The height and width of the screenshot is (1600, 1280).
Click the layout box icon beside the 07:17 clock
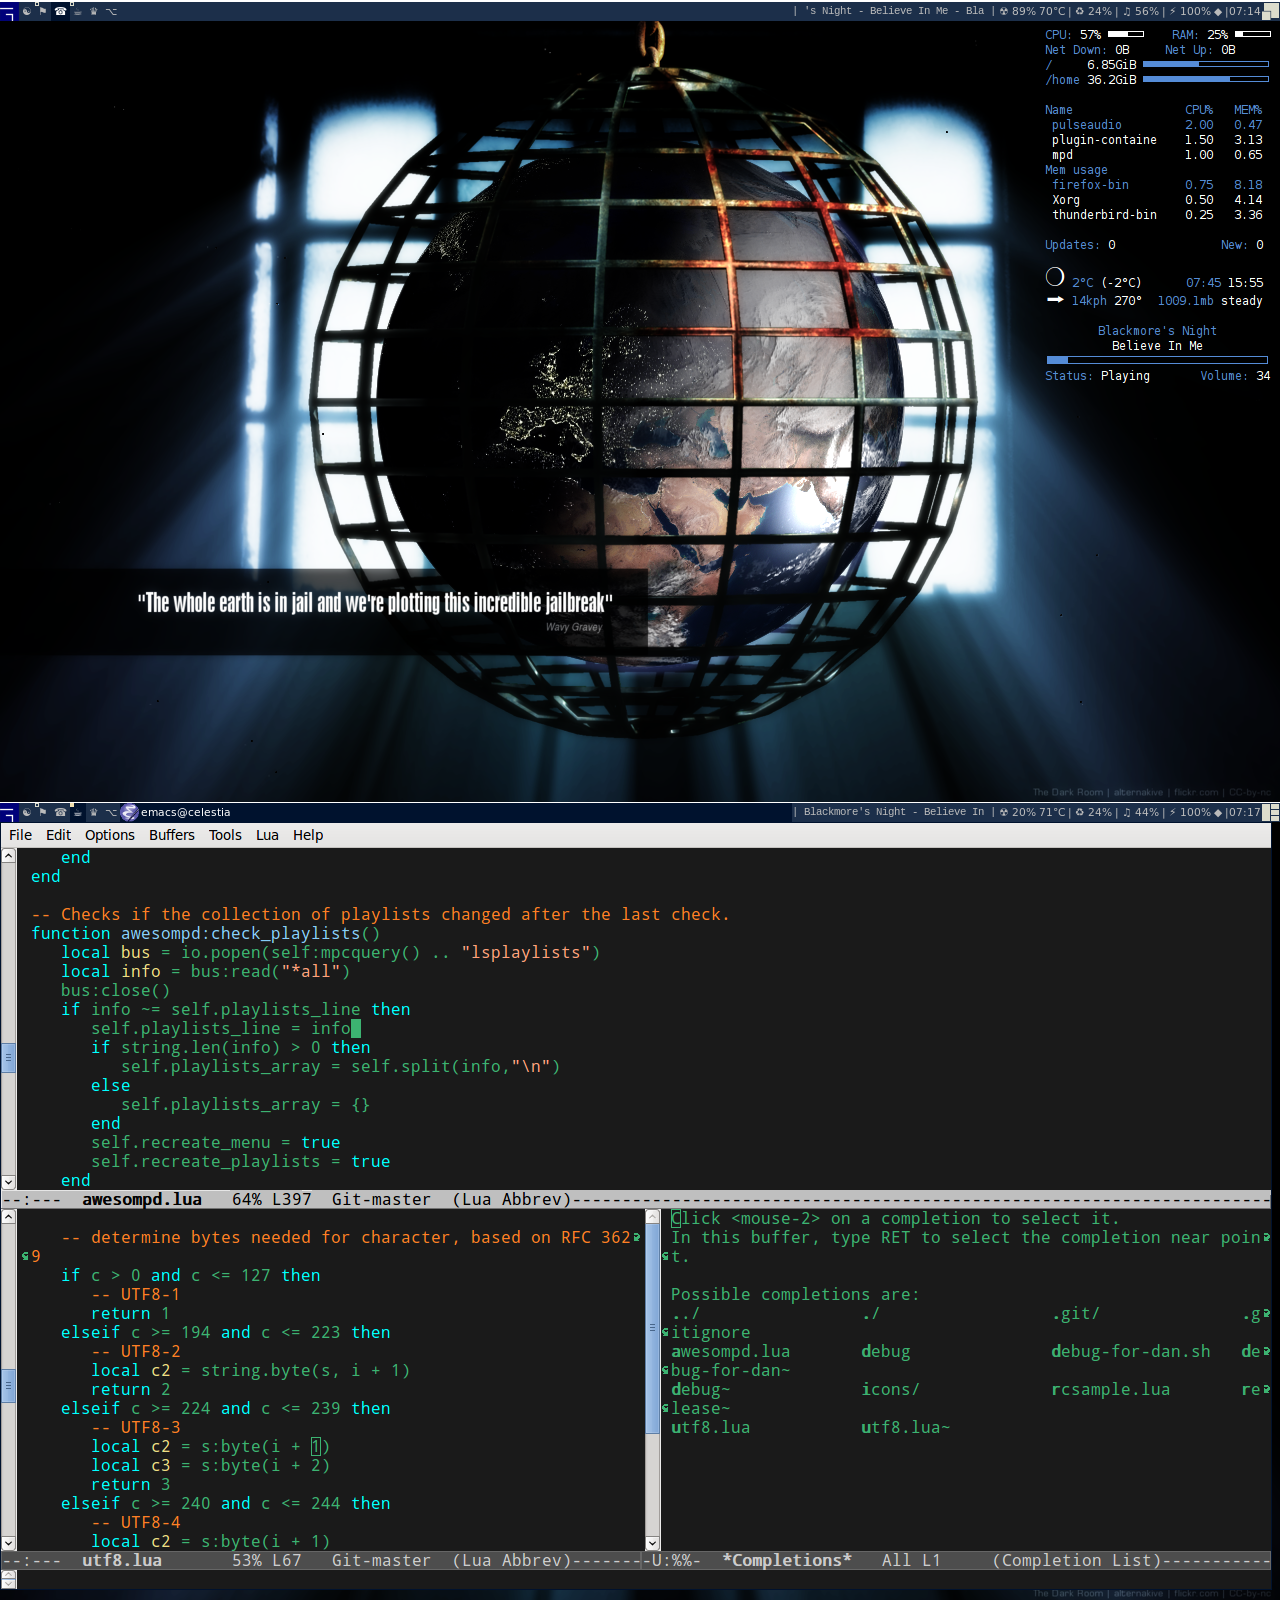tap(1271, 812)
